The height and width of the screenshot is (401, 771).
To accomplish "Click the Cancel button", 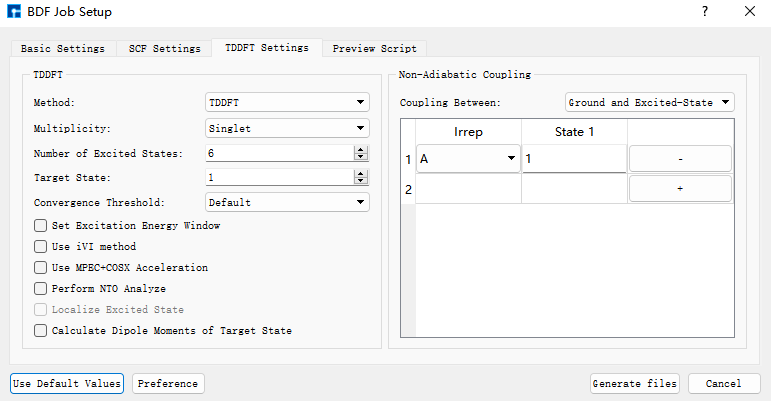I will tap(723, 383).
